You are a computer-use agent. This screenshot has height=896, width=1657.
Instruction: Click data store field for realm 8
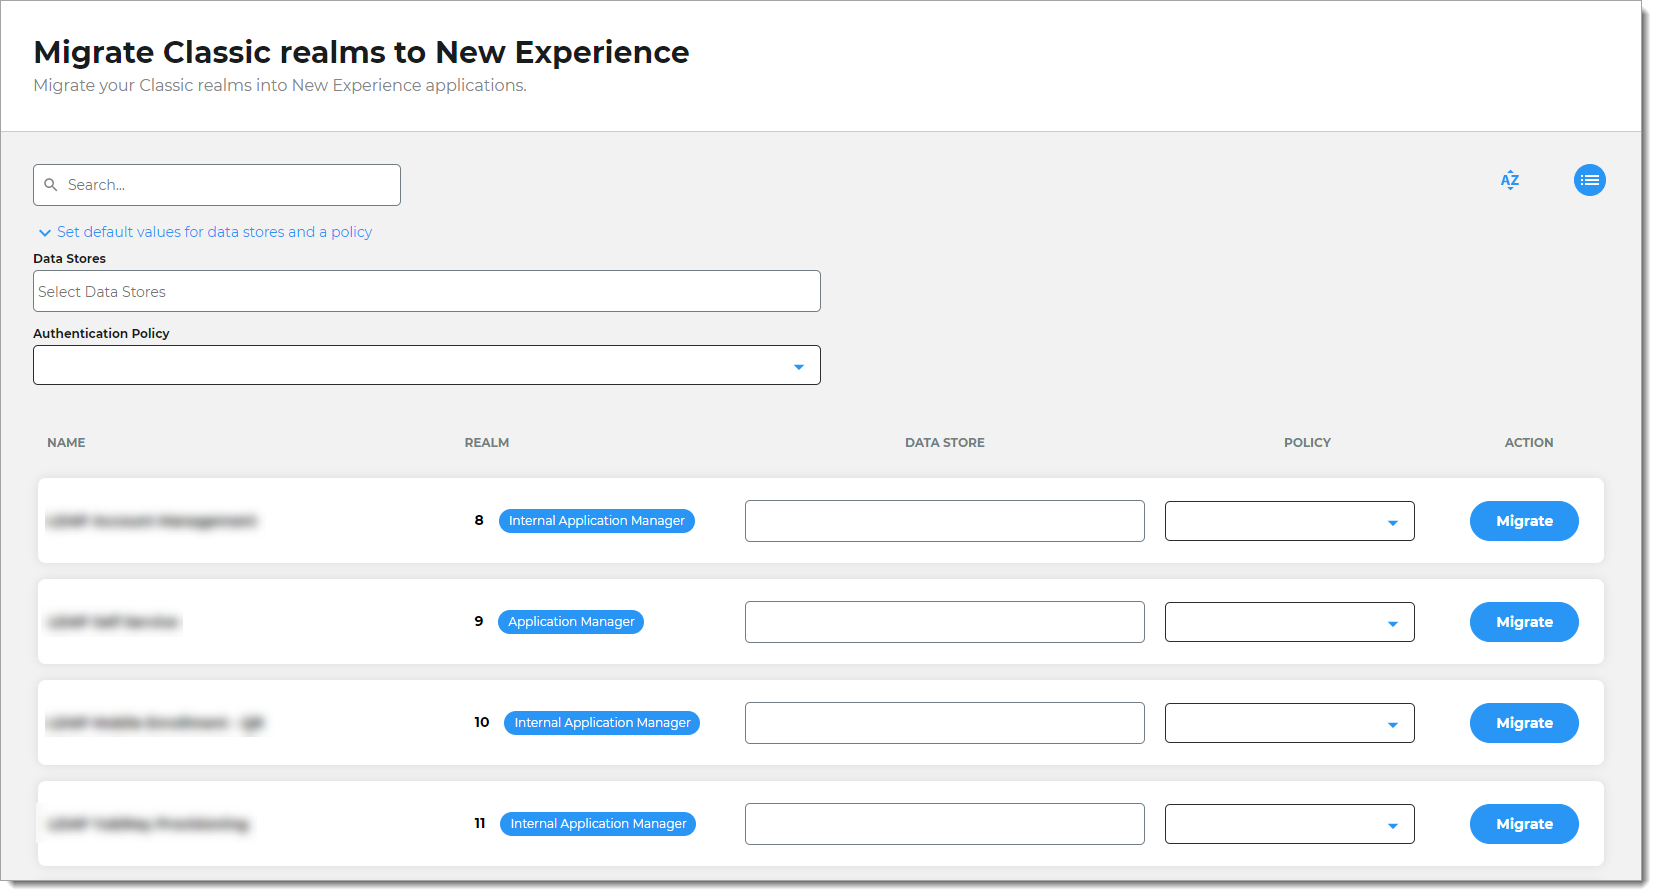944,522
